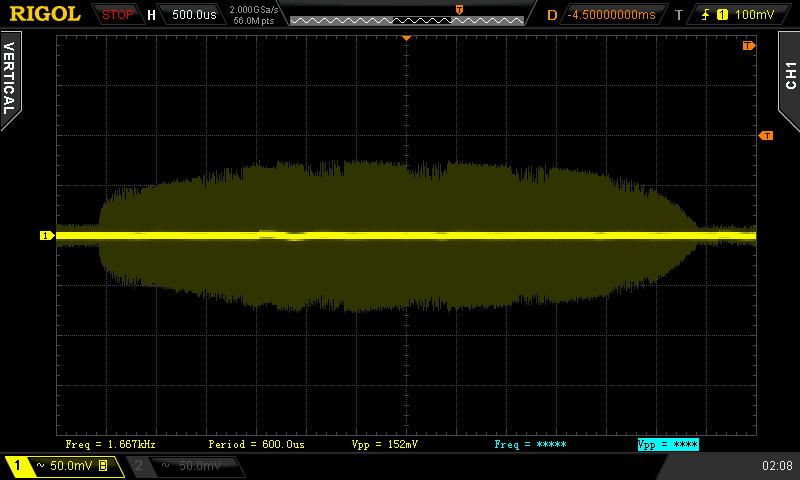
Task: Select the Period = 600.0us measurement
Action: (x=256, y=443)
